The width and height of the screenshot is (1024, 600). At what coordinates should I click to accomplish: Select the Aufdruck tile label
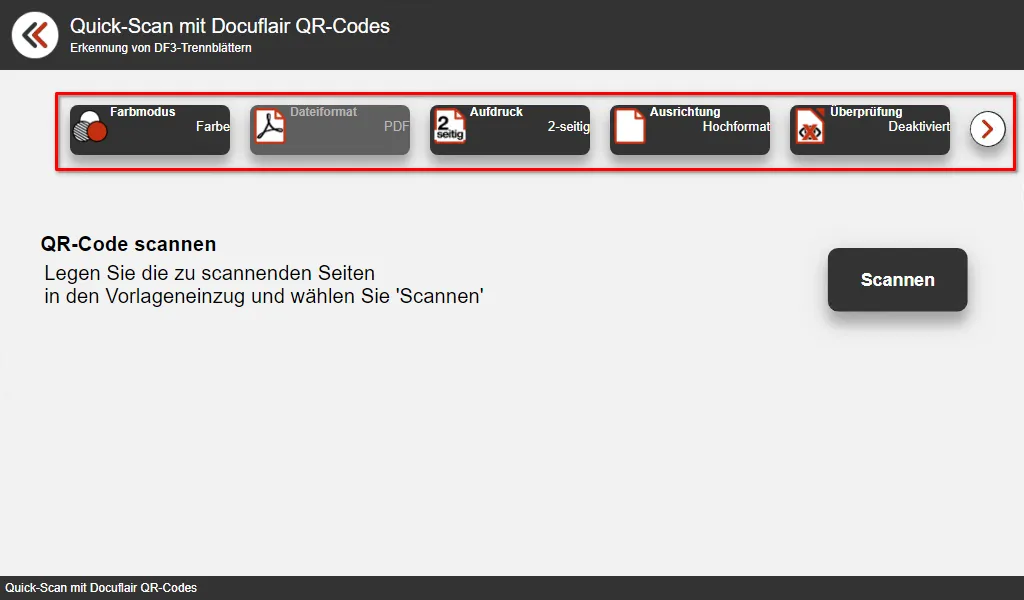(496, 112)
